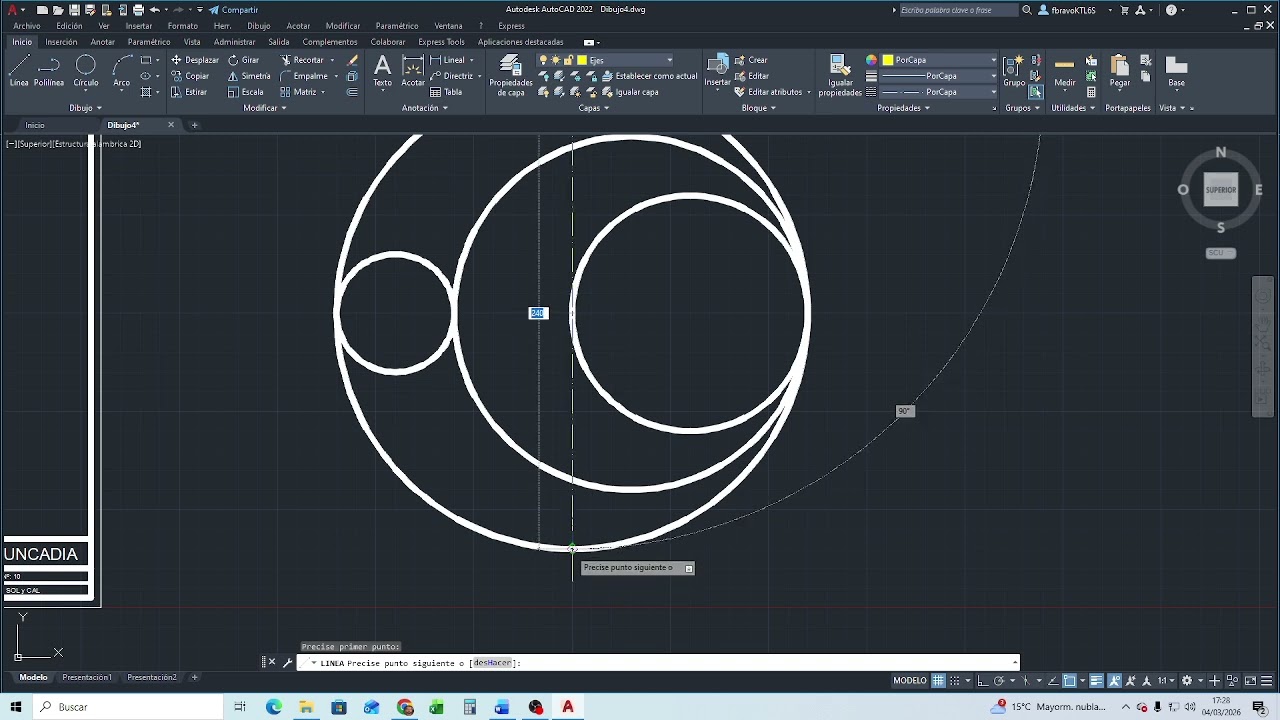Insert a Tabla from Anotación panel
The height and width of the screenshot is (720, 1280).
446,92
